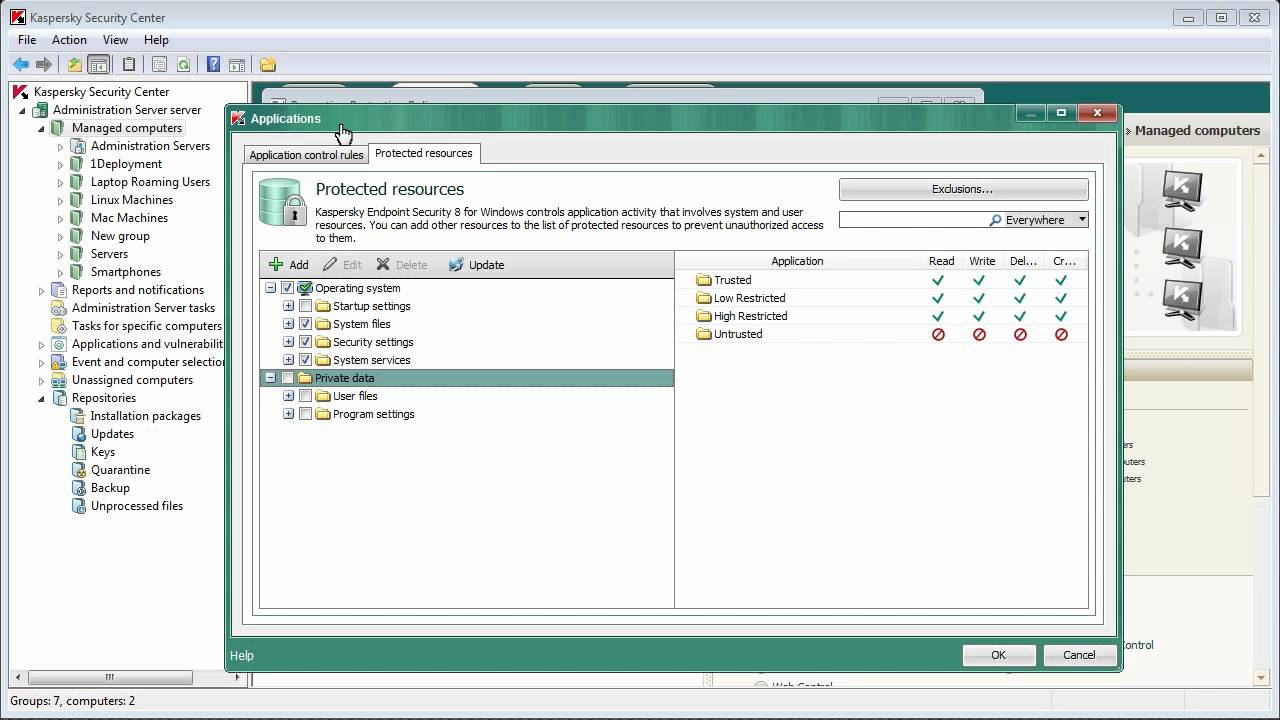
Task: Open the Keys item in Repositories
Action: pos(102,452)
